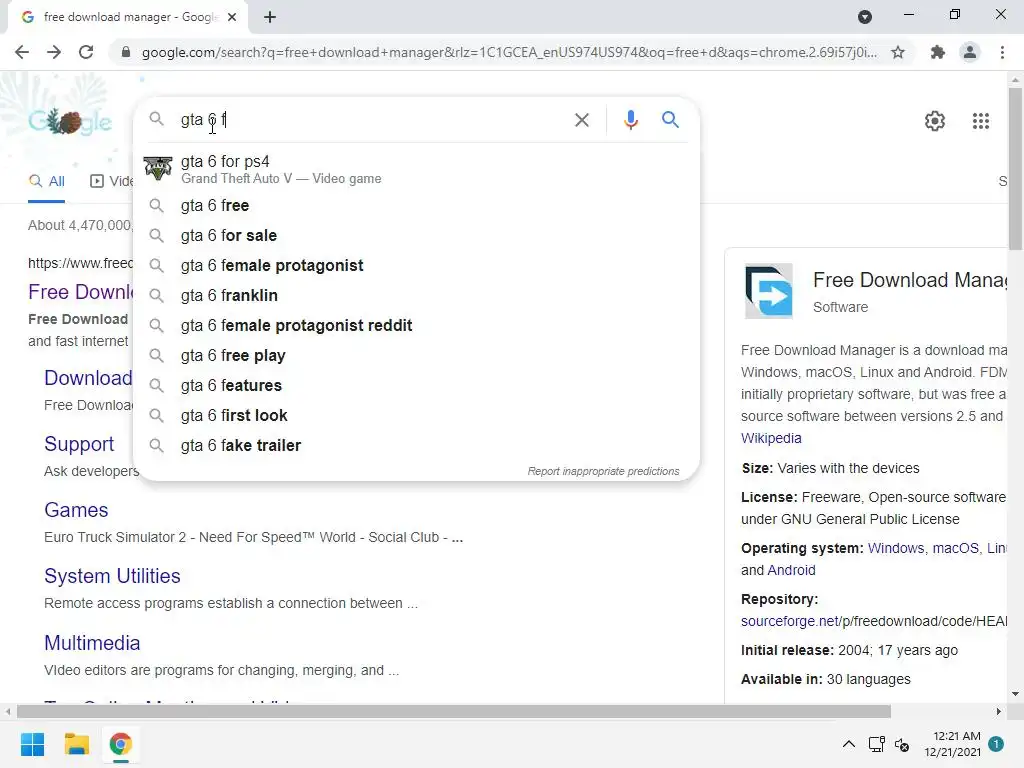Click scroll right arrow on horizontal scrollbar
The width and height of the screenshot is (1024, 768).
998,711
